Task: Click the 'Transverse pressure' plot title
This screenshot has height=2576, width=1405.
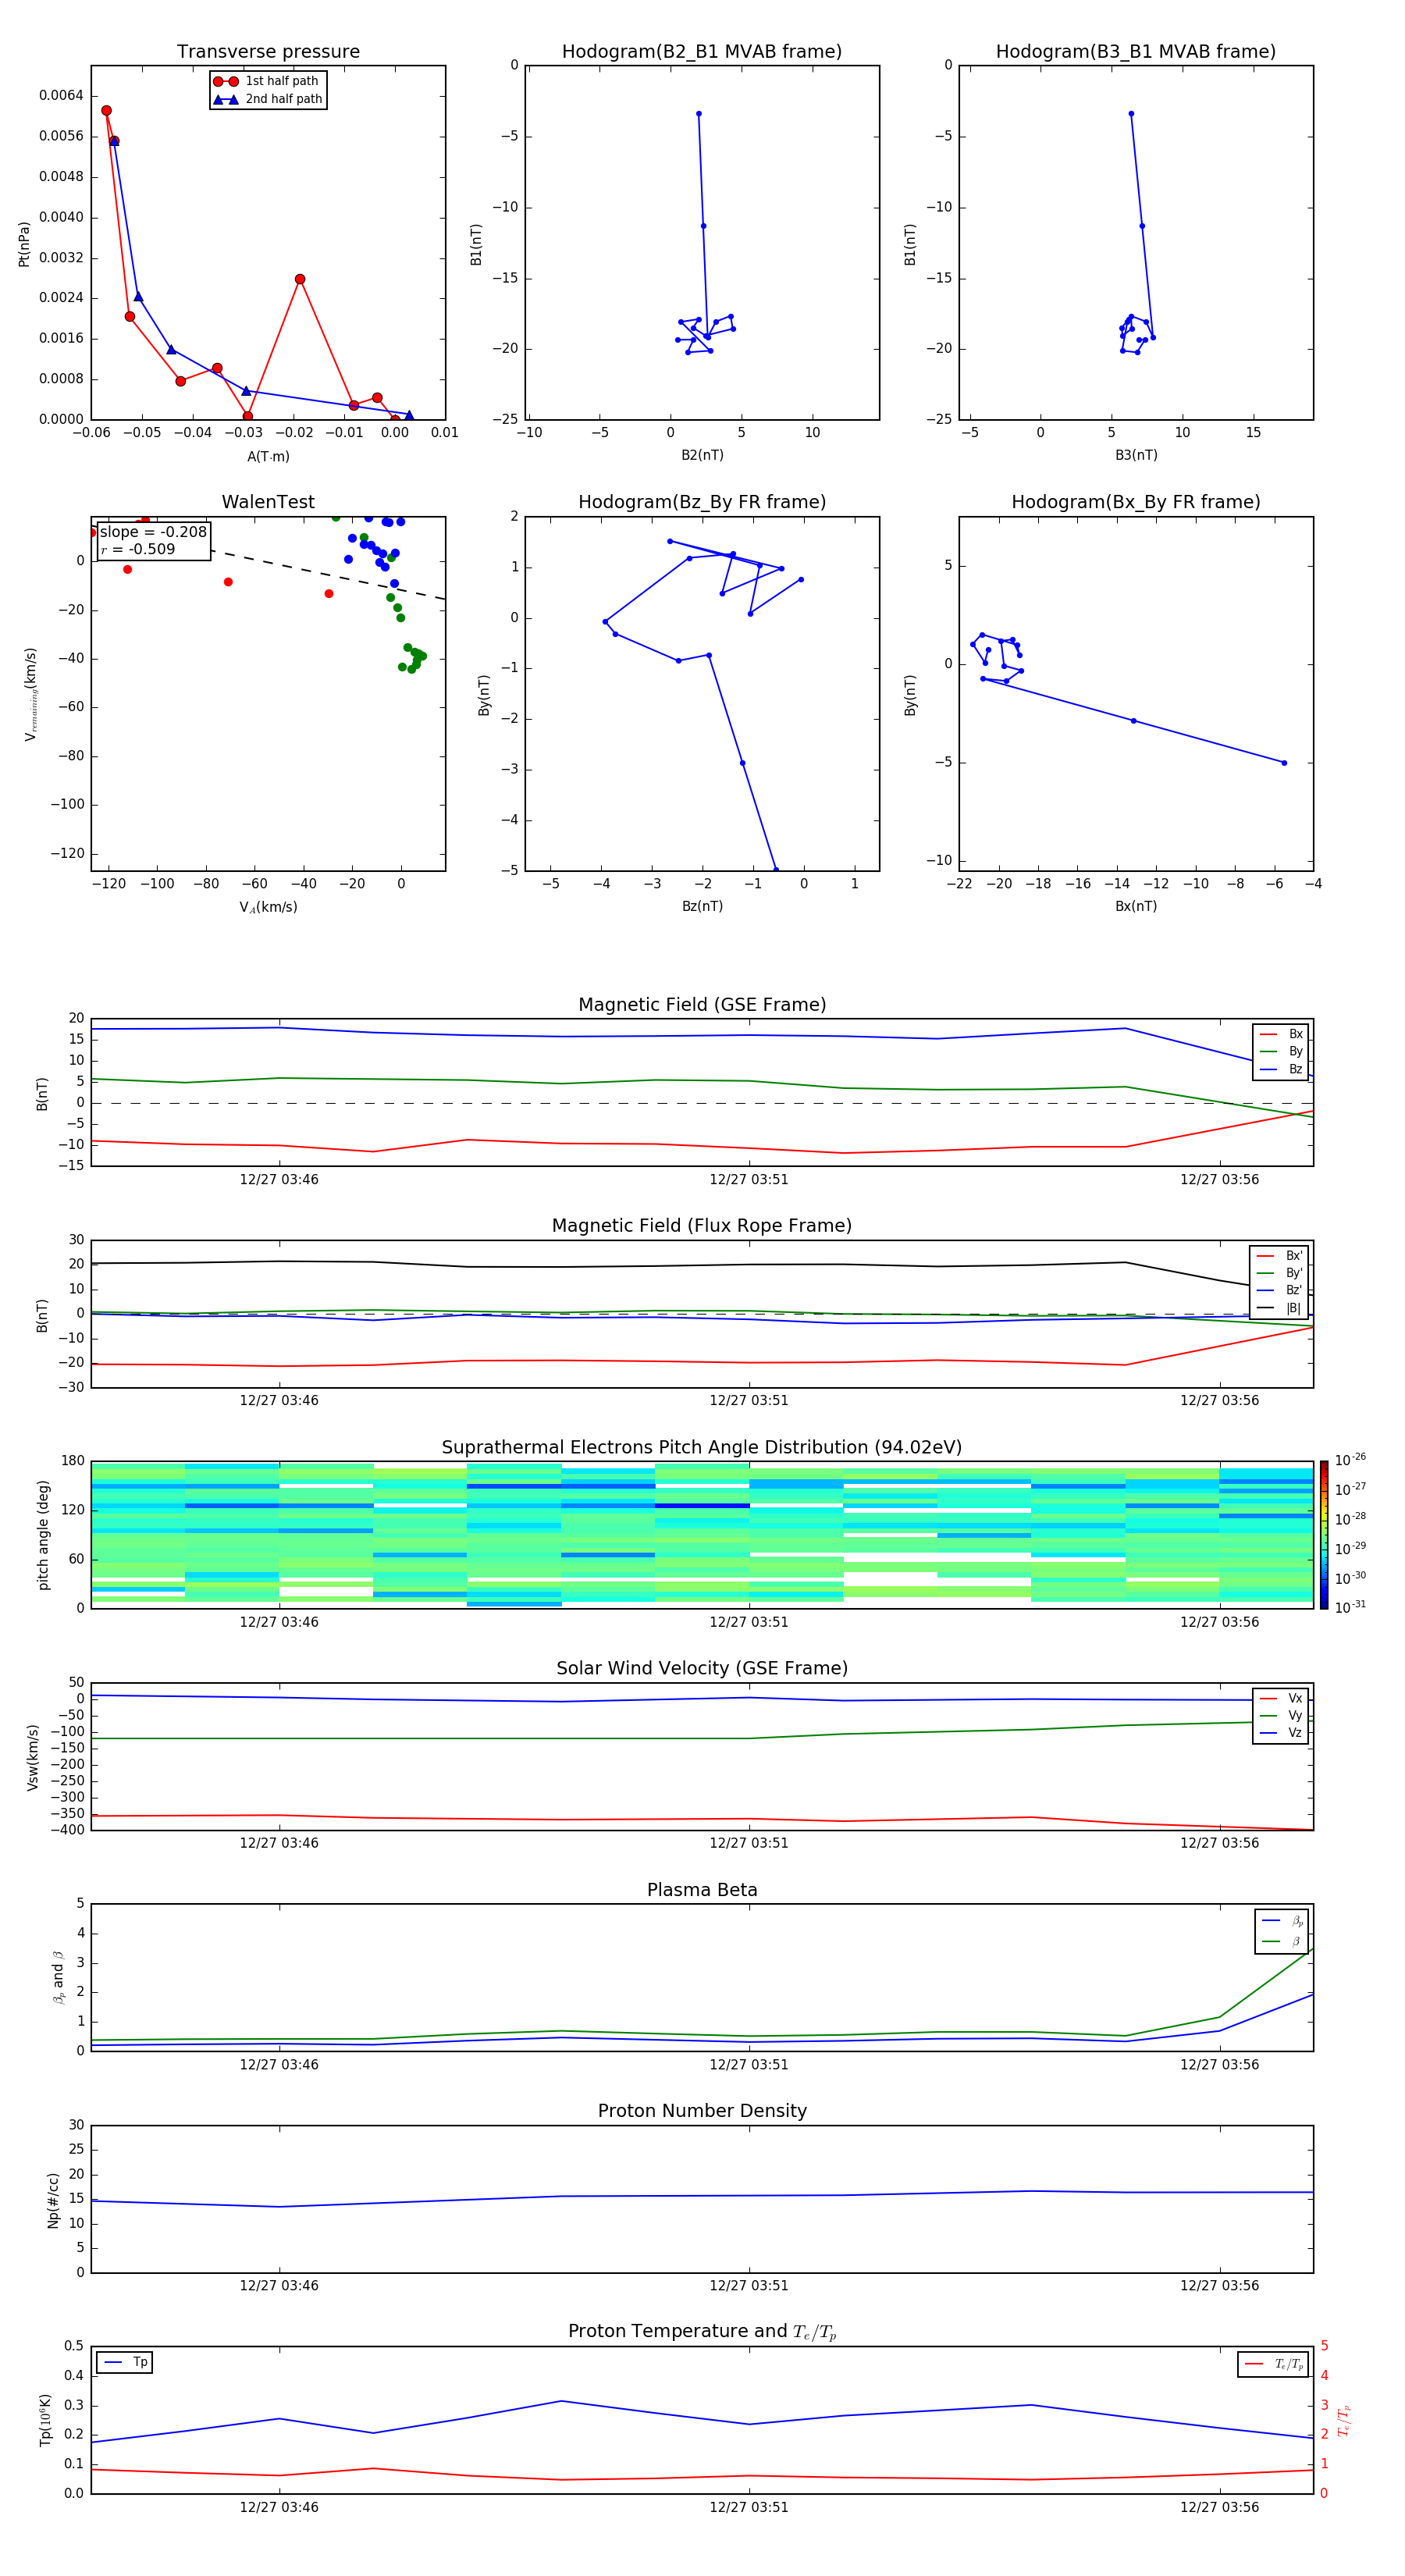Action: click(268, 51)
